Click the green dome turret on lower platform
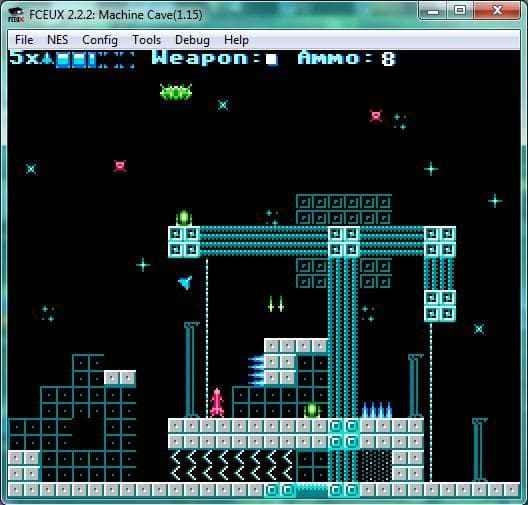This screenshot has height=505, width=528. coord(312,410)
